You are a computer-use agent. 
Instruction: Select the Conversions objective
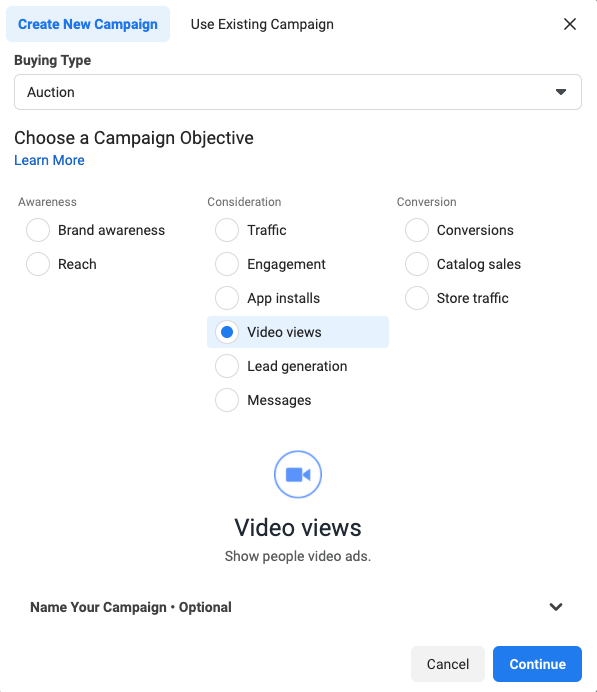tap(417, 230)
